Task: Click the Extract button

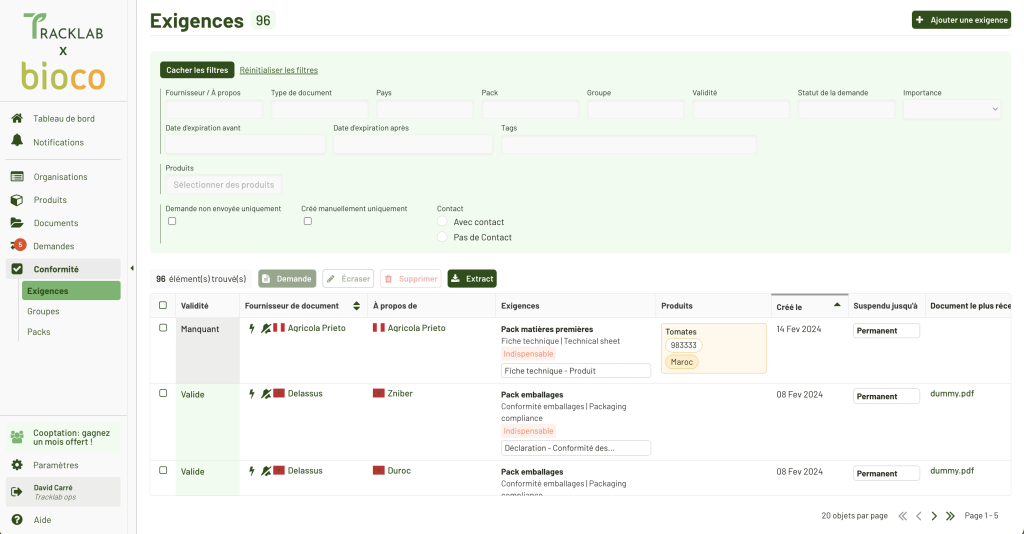Action: [x=472, y=279]
